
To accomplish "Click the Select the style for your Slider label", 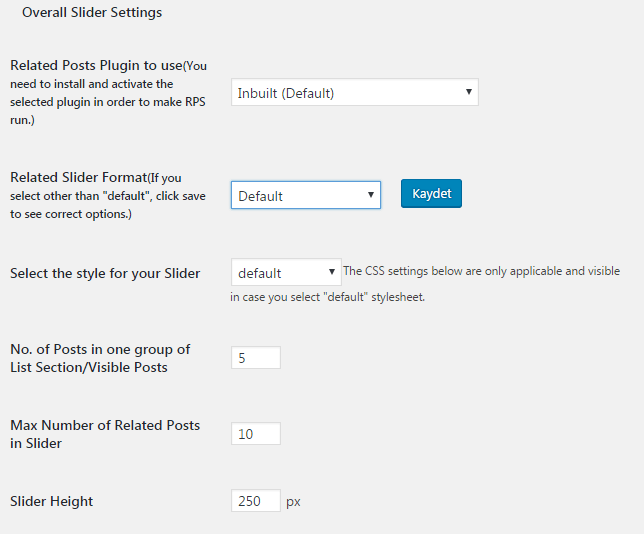I will click(x=105, y=273).
